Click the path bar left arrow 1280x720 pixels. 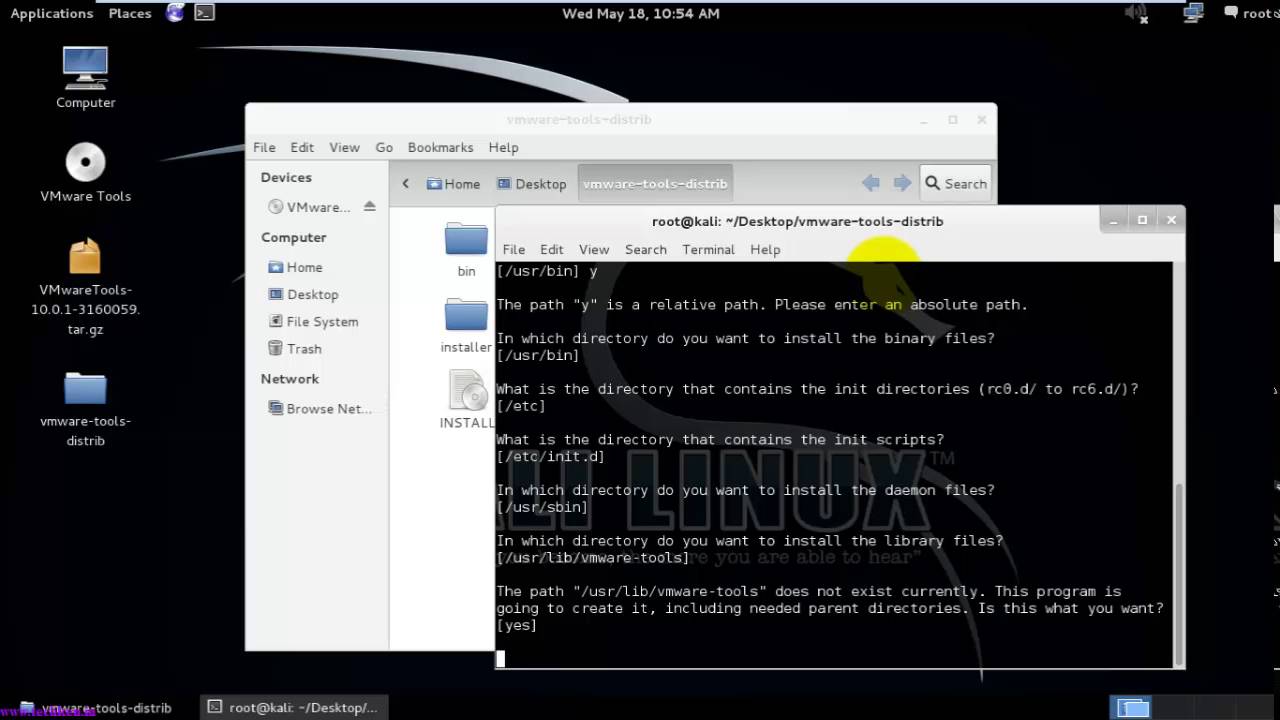coord(405,183)
